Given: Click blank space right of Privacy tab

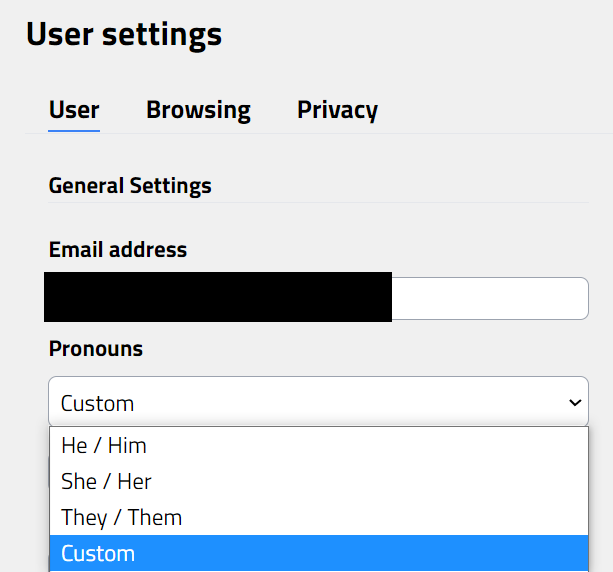Looking at the screenshot, I should tap(493, 110).
